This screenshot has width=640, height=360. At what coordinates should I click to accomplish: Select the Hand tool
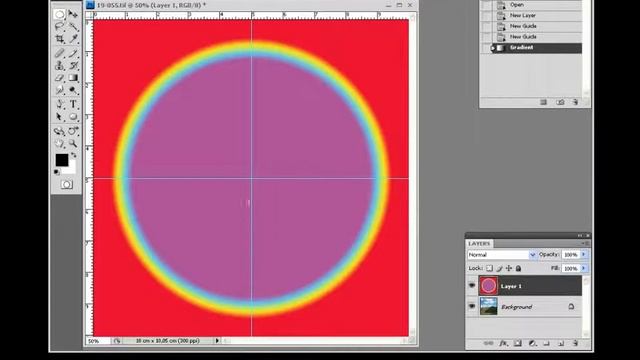coord(60,143)
